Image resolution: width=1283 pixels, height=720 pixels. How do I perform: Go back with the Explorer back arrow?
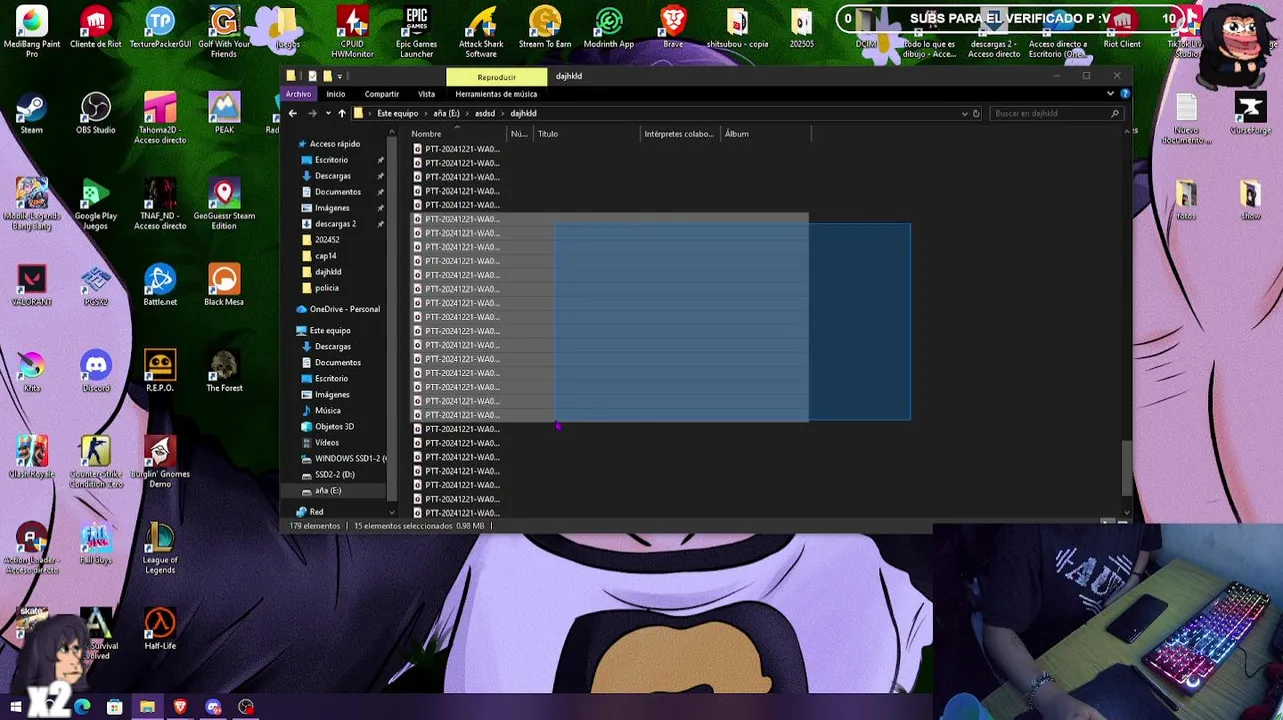[293, 113]
